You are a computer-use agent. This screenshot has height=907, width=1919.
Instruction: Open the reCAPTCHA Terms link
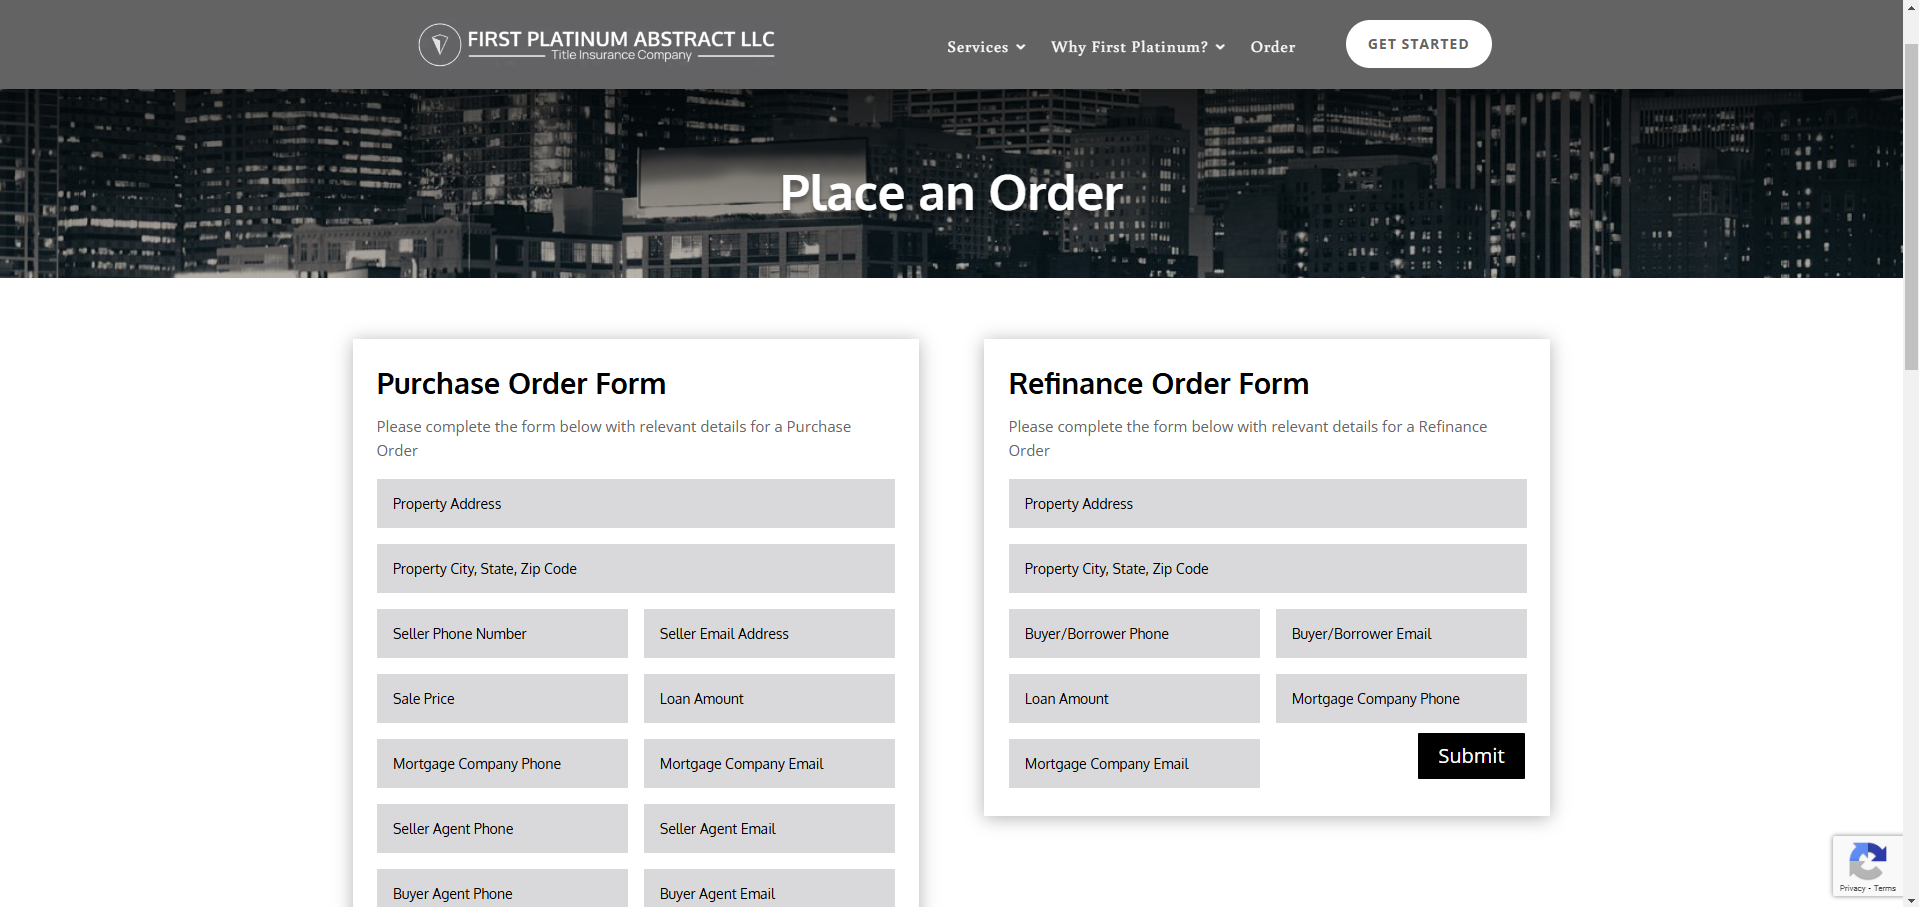click(1885, 888)
